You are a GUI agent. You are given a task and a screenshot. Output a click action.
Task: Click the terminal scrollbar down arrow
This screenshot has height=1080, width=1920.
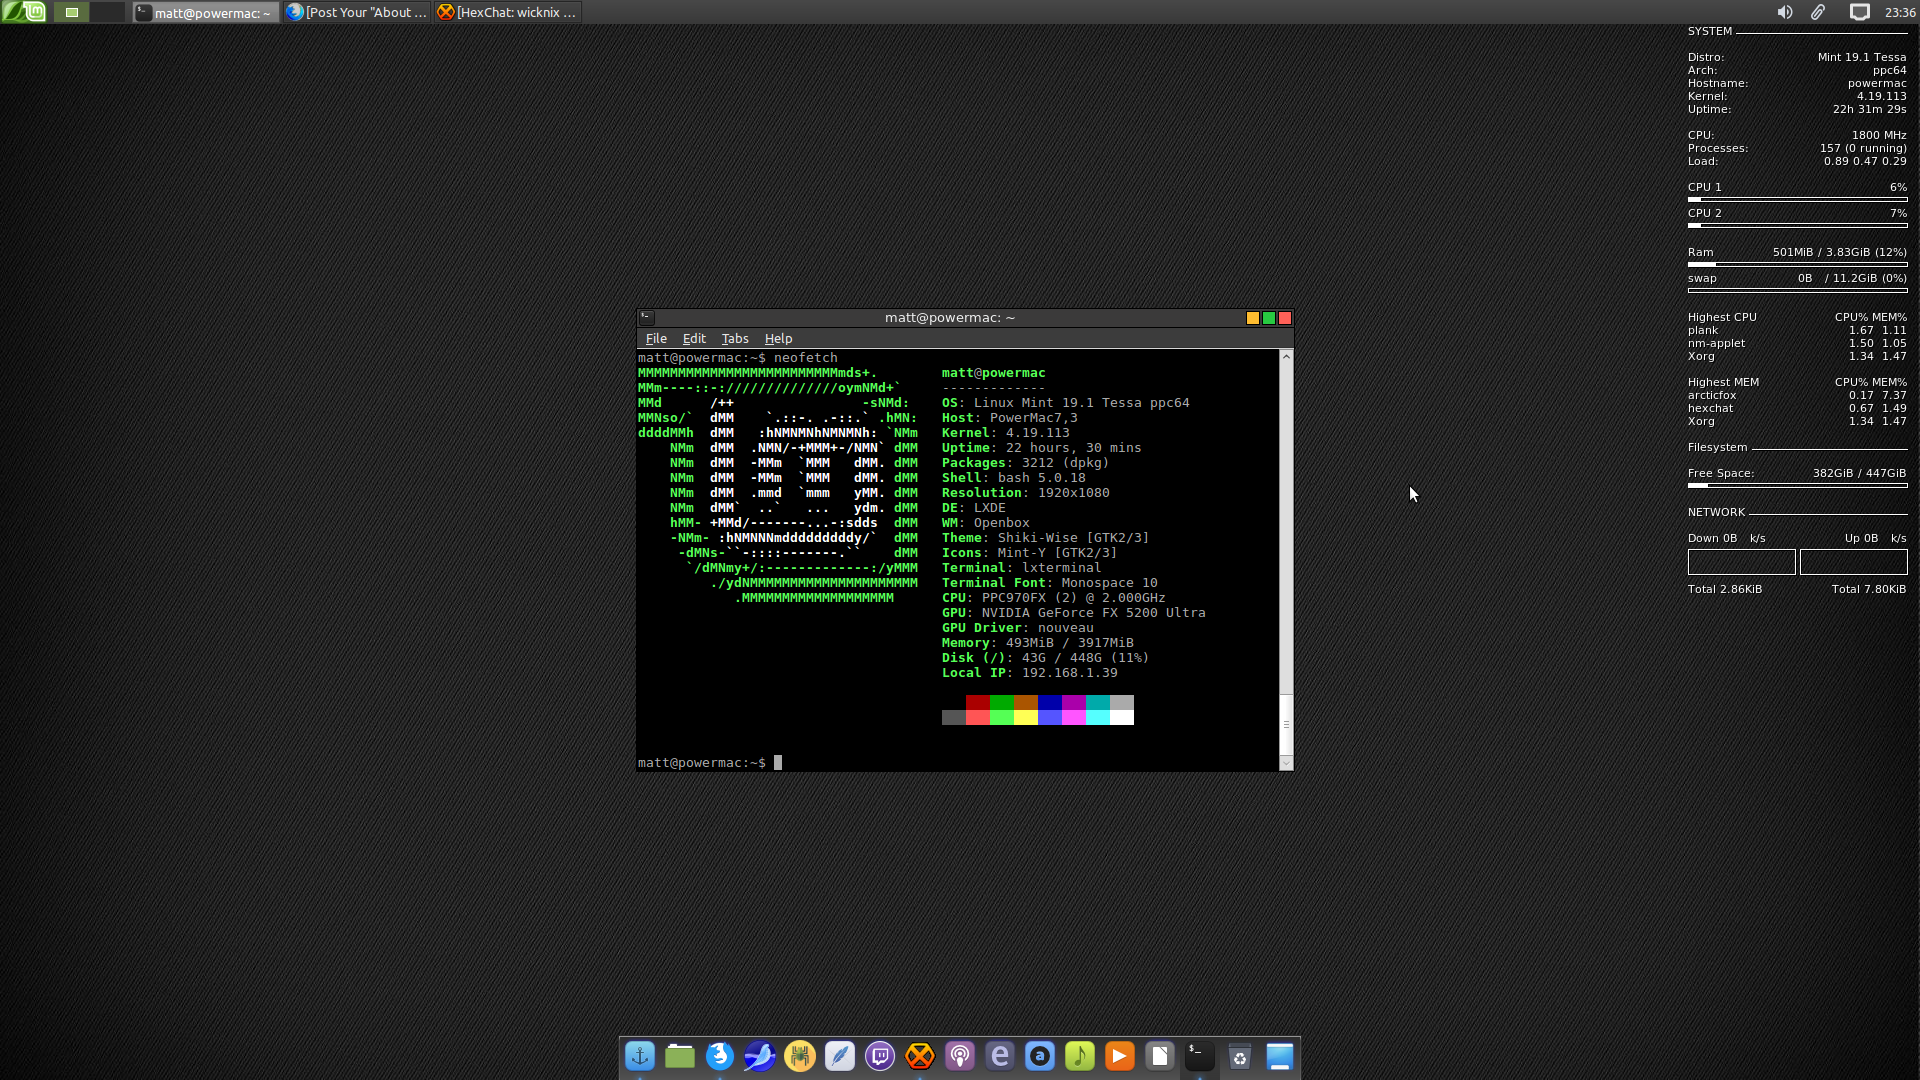pos(1286,764)
